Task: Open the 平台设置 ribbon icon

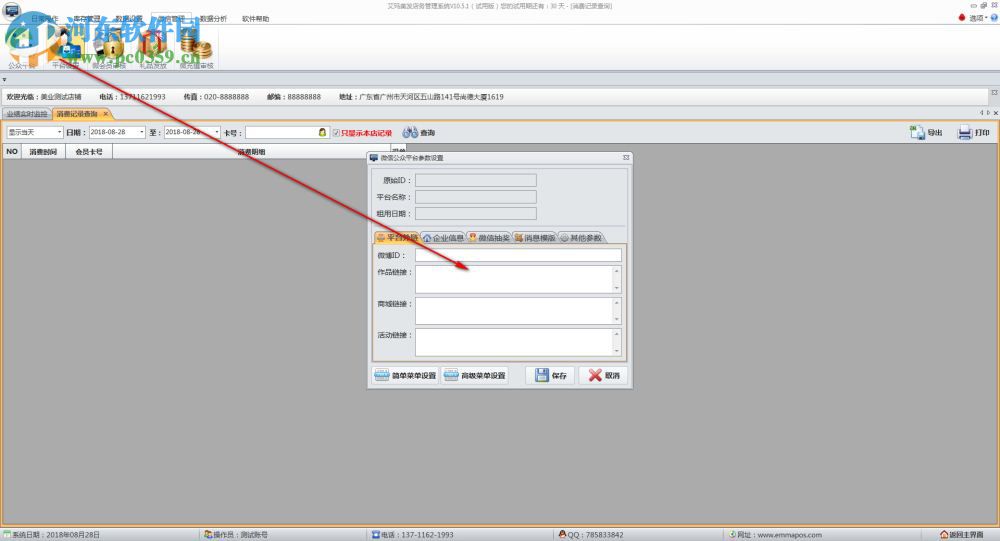Action: click(x=66, y=49)
